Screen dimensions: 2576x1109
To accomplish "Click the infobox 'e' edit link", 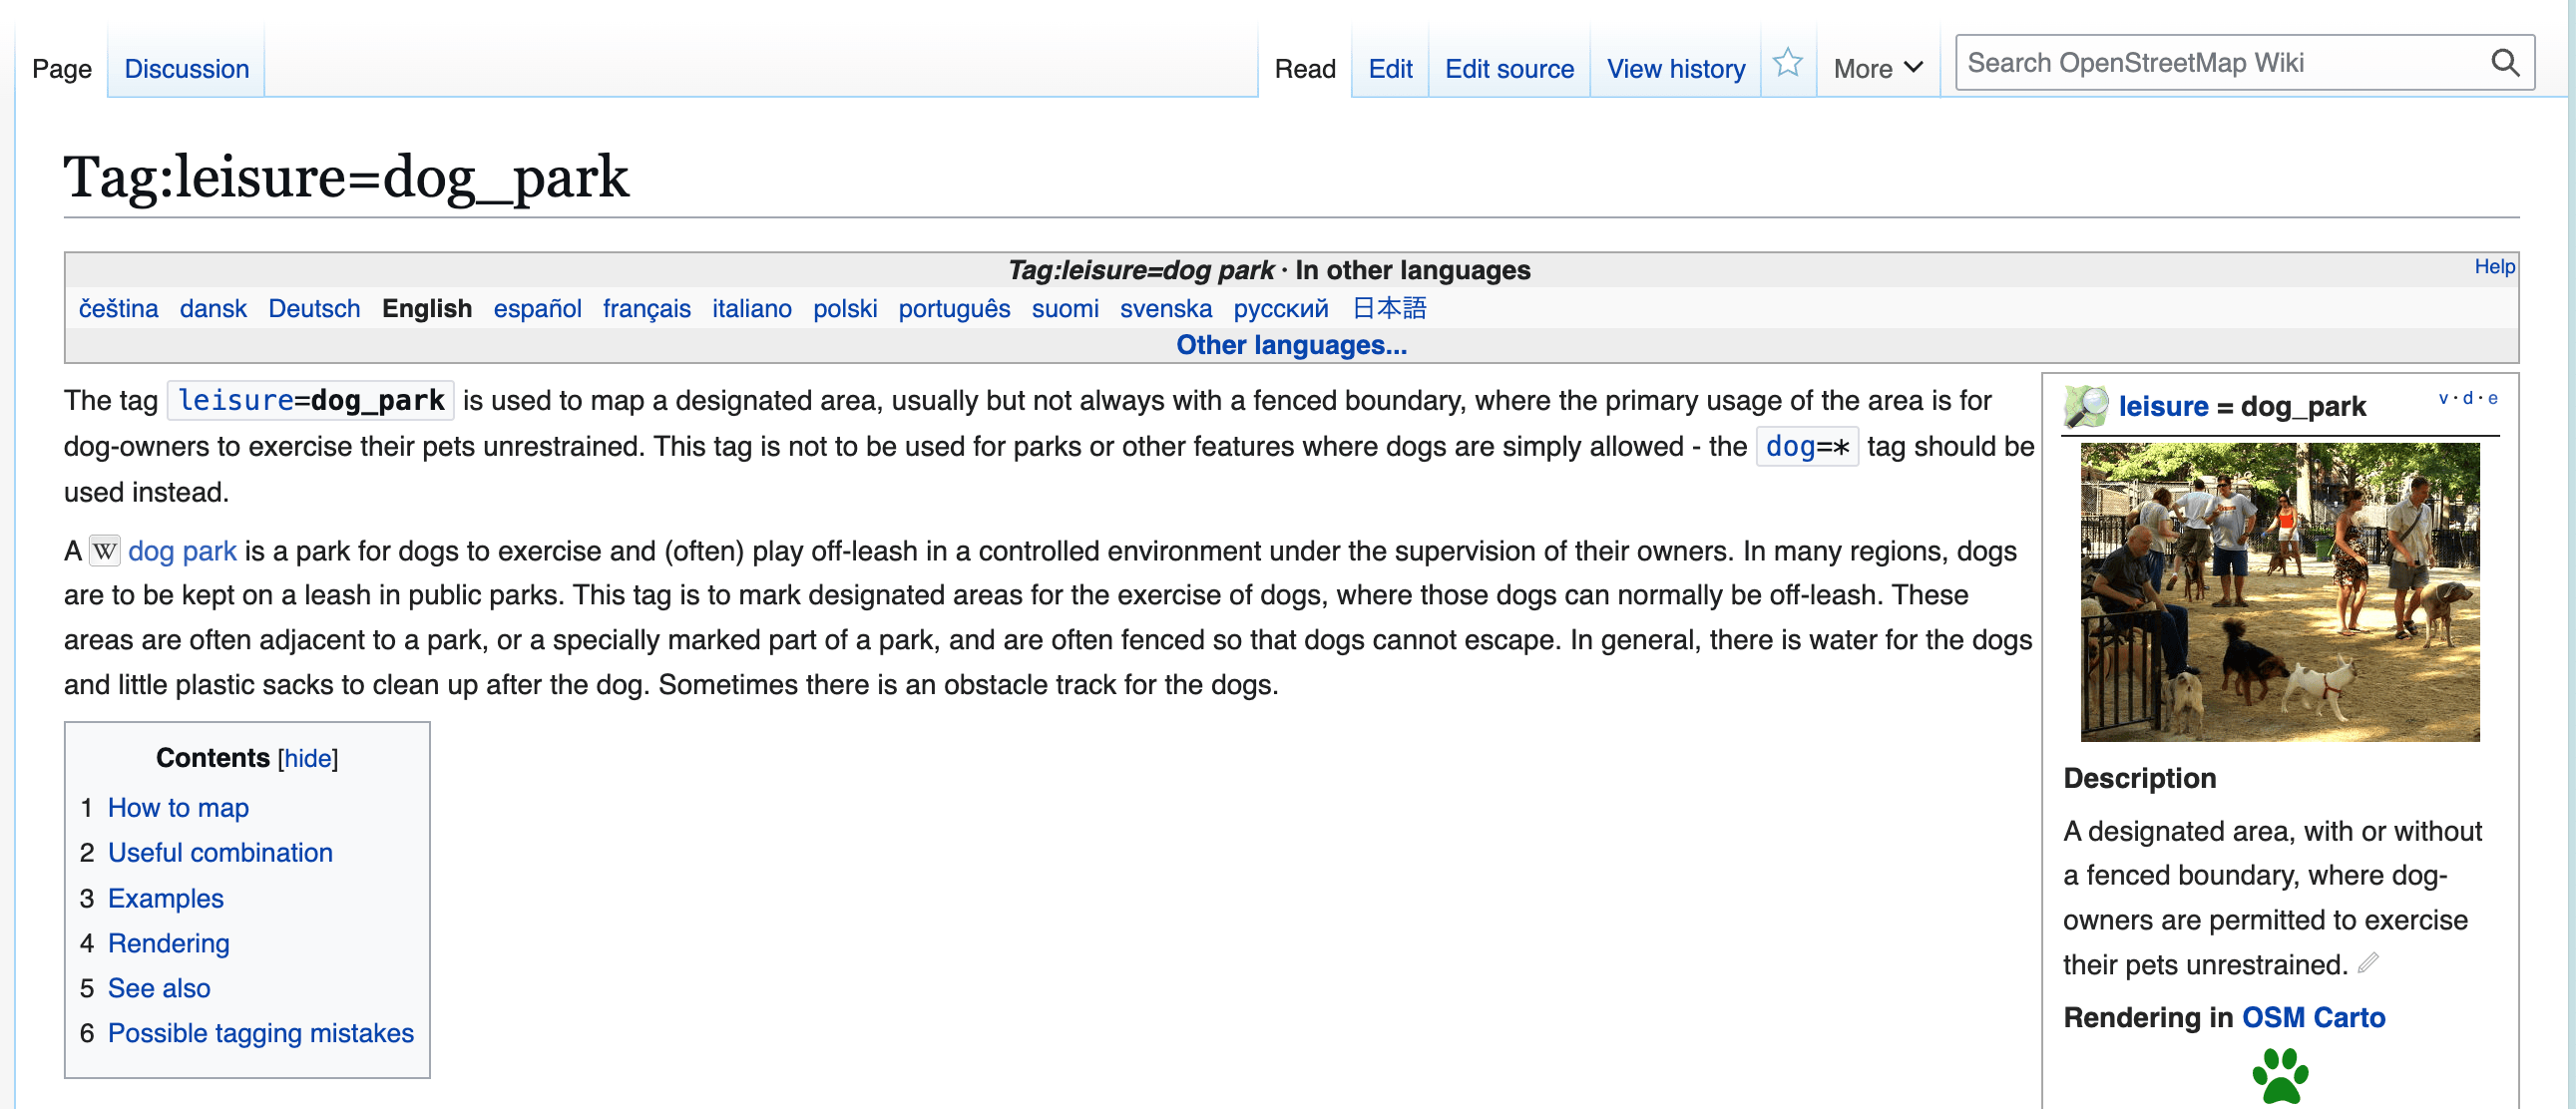I will point(2492,398).
